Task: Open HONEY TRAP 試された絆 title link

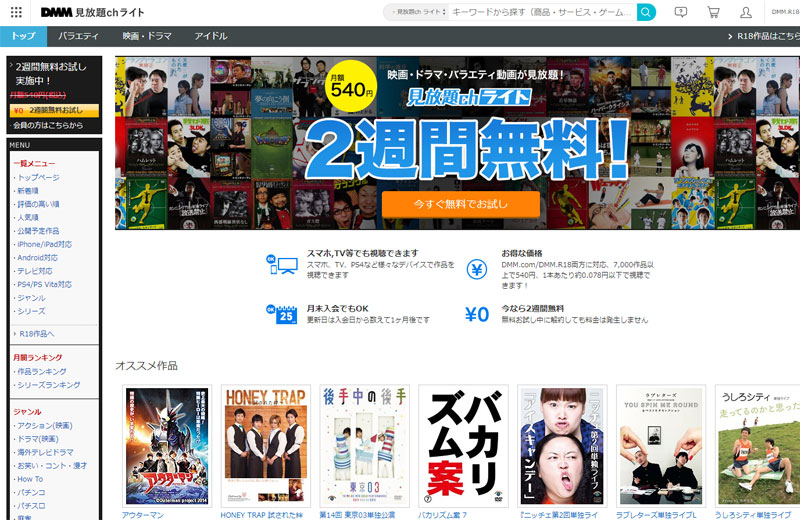Action: point(262,515)
